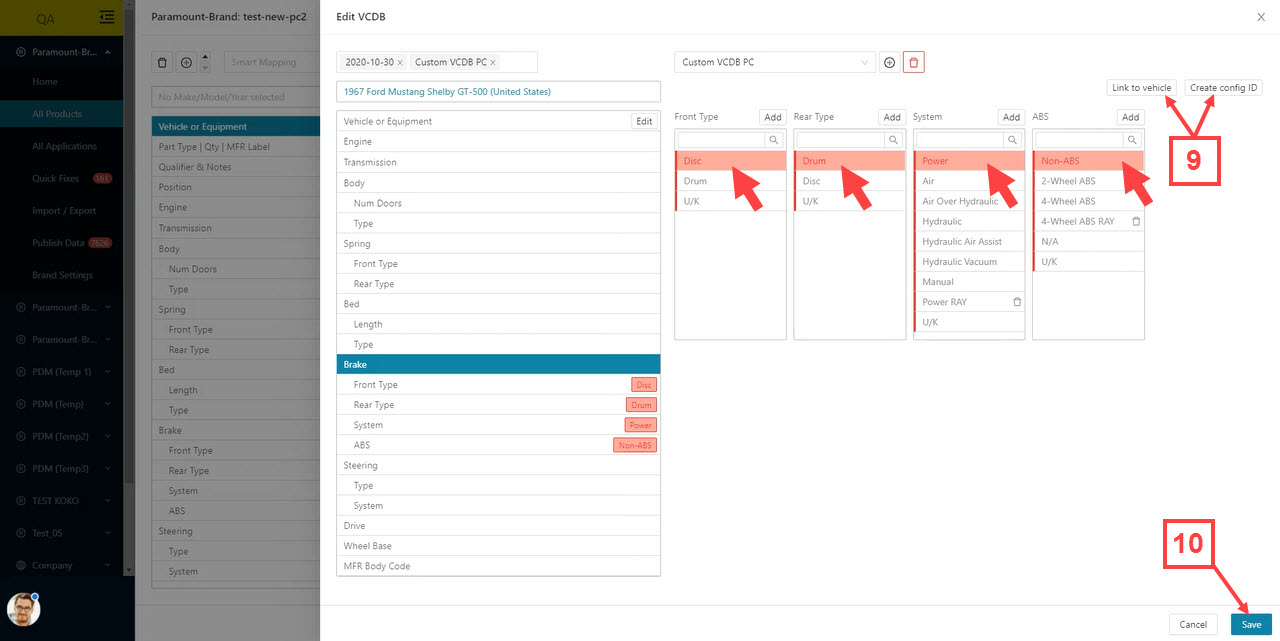Select Hydraulic Vacuum in System list

coord(969,261)
